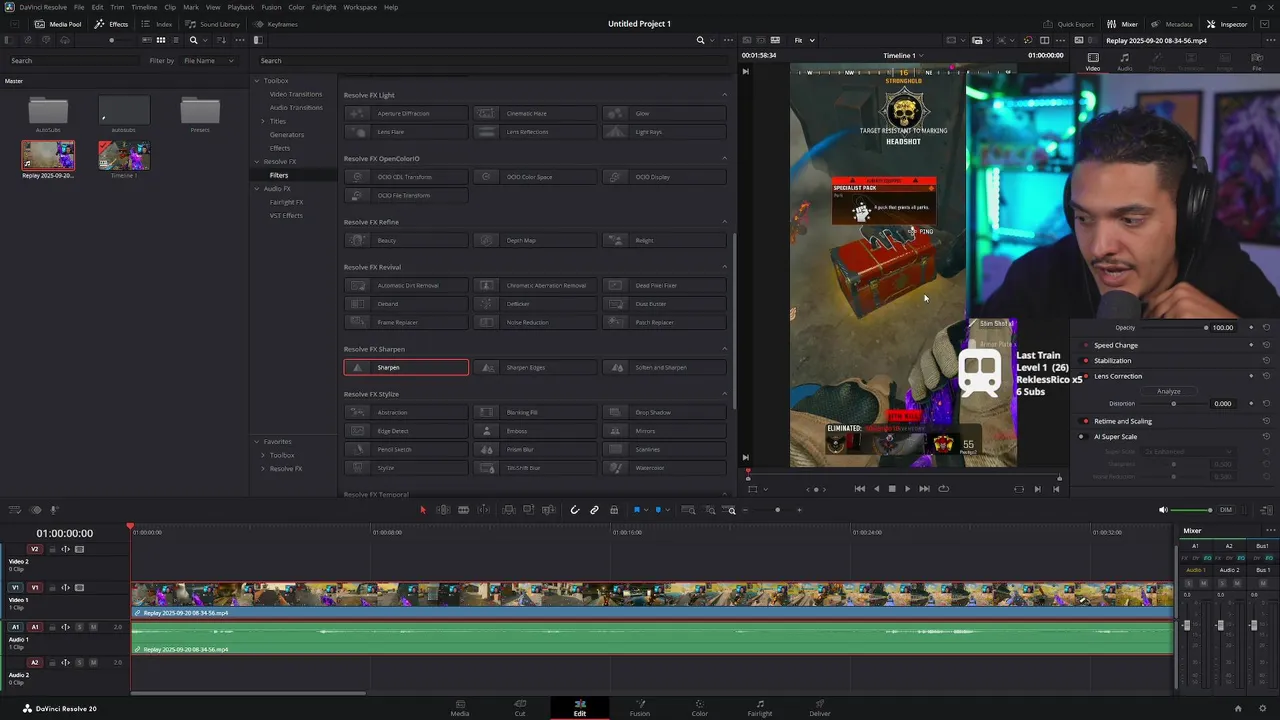Open the Timeline 1 name dropdown

902,55
